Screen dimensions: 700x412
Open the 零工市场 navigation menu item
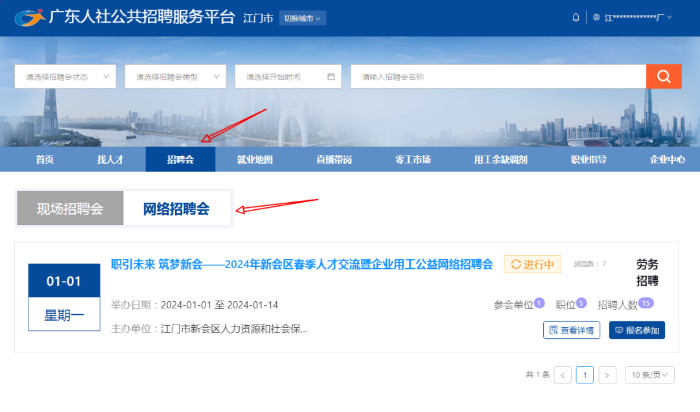pyautogui.click(x=412, y=159)
